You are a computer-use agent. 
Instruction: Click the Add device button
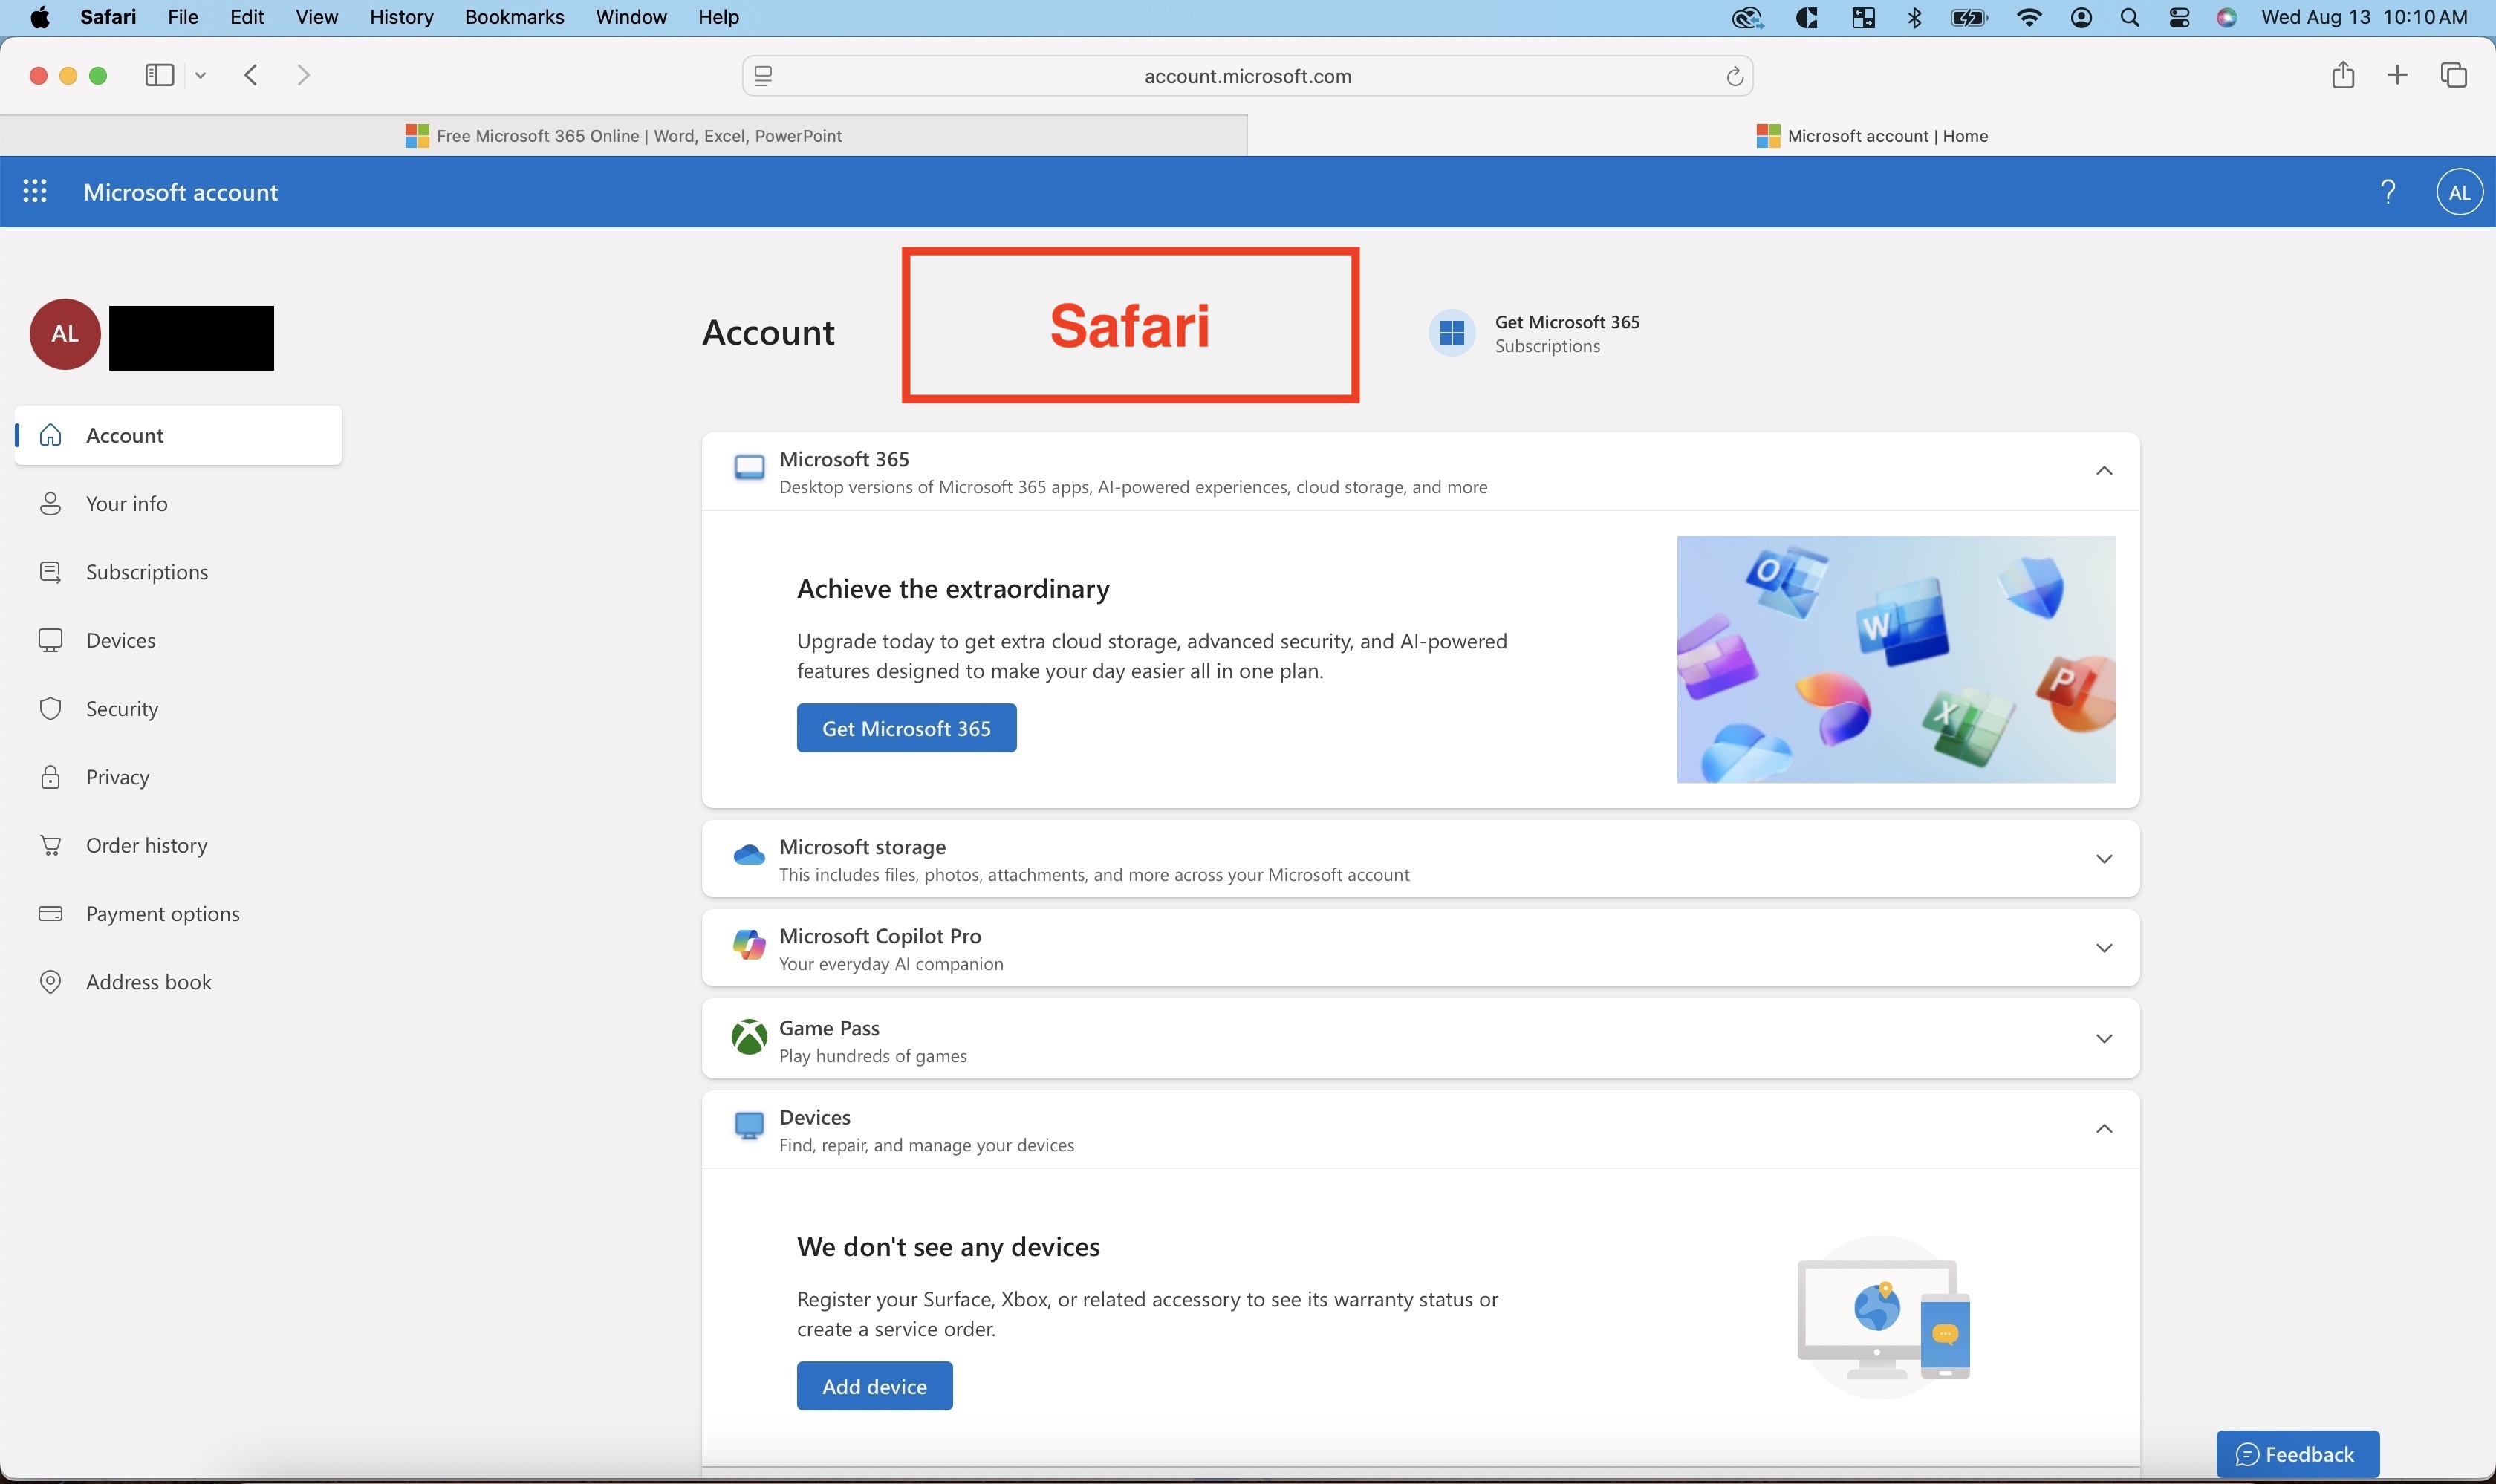tap(874, 1385)
